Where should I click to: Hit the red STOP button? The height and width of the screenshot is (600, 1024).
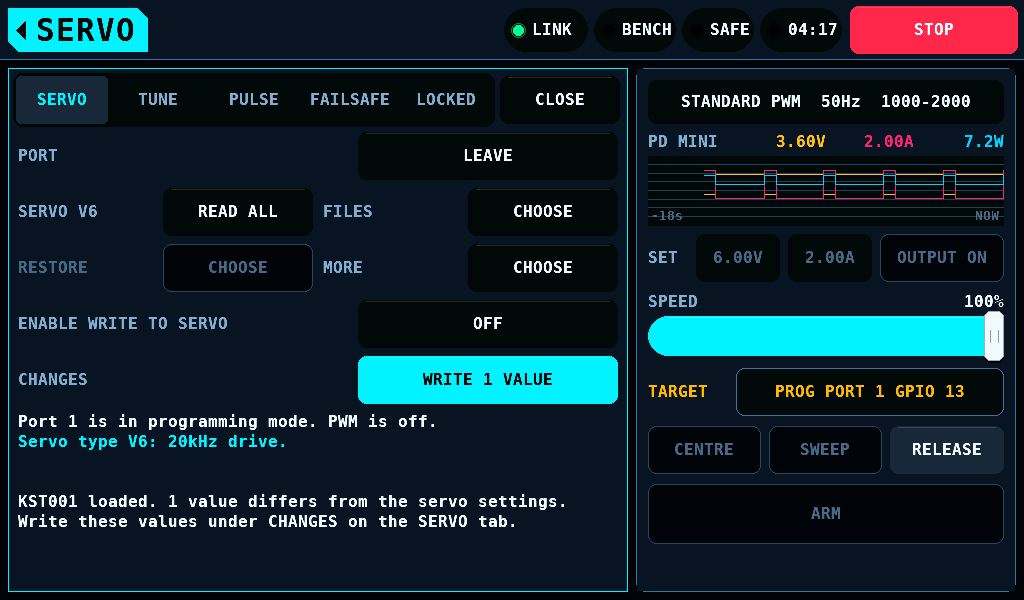click(933, 30)
